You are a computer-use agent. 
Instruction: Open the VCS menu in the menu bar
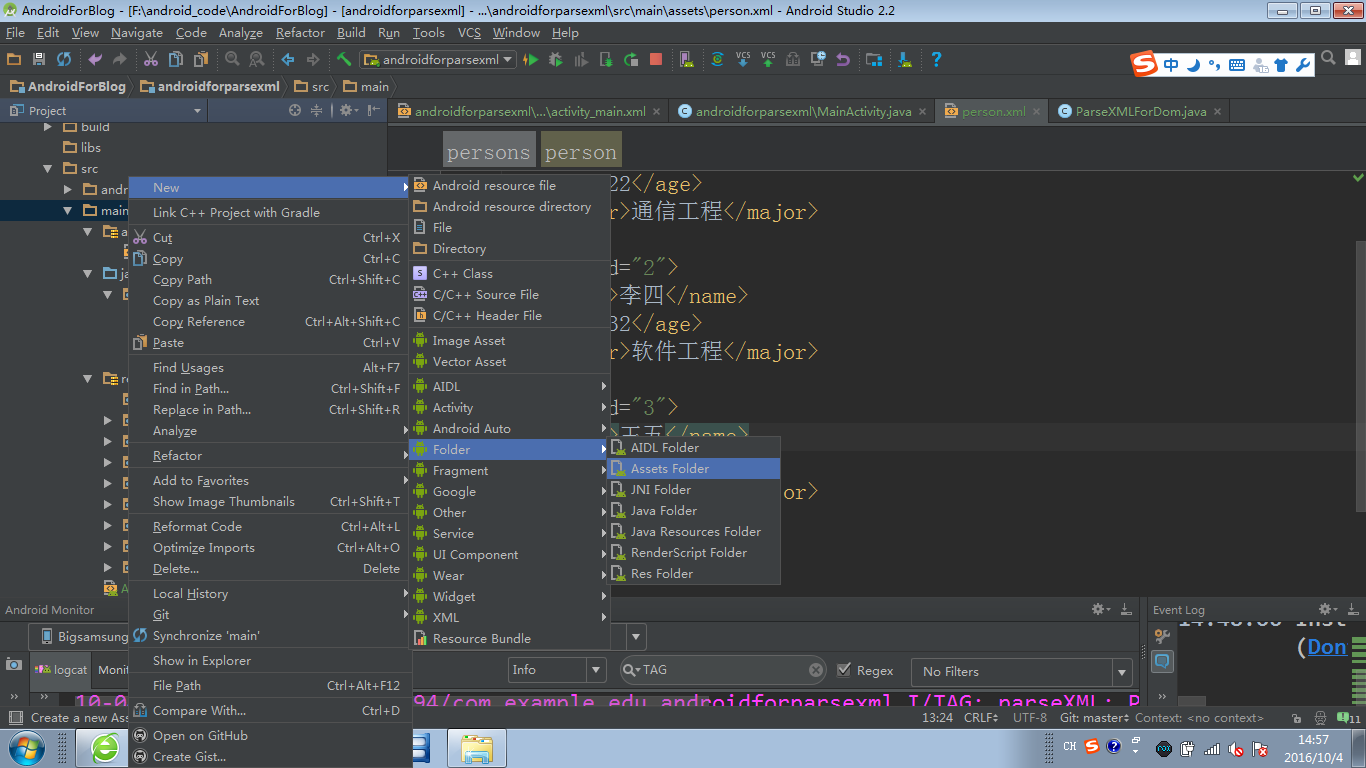[469, 33]
